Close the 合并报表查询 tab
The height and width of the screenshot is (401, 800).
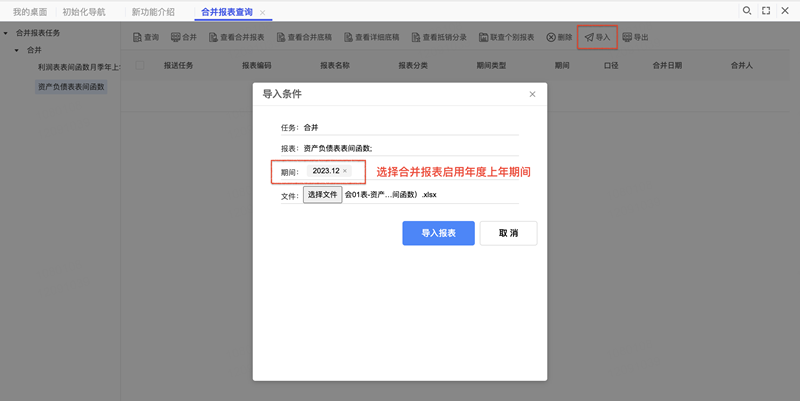263,13
